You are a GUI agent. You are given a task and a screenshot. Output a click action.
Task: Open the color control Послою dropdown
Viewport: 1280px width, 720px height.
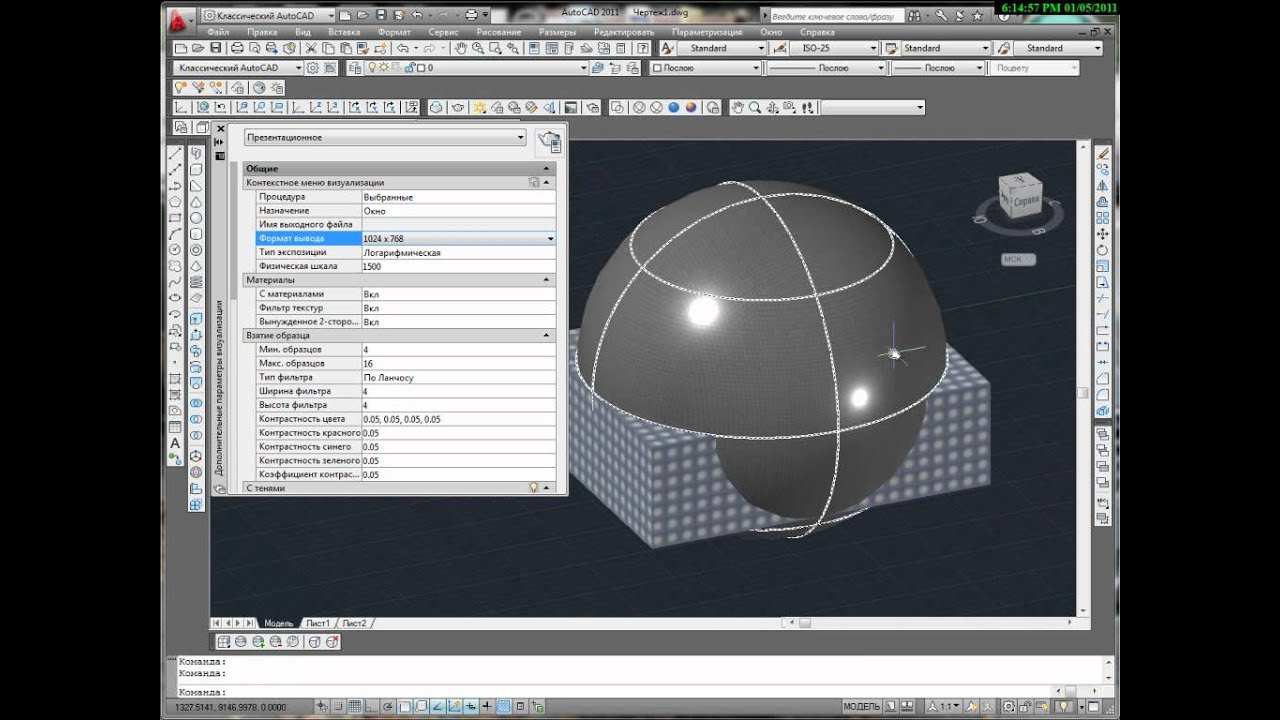(x=706, y=68)
